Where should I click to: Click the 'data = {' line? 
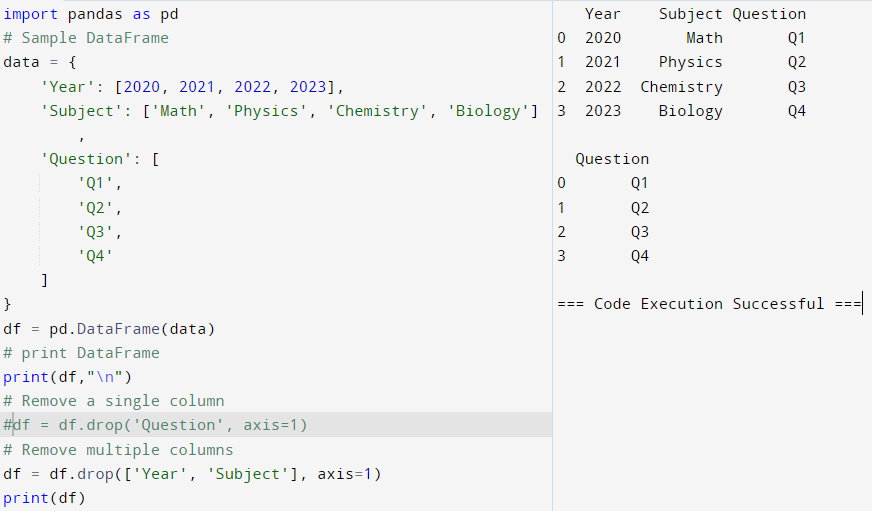[x=39, y=62]
